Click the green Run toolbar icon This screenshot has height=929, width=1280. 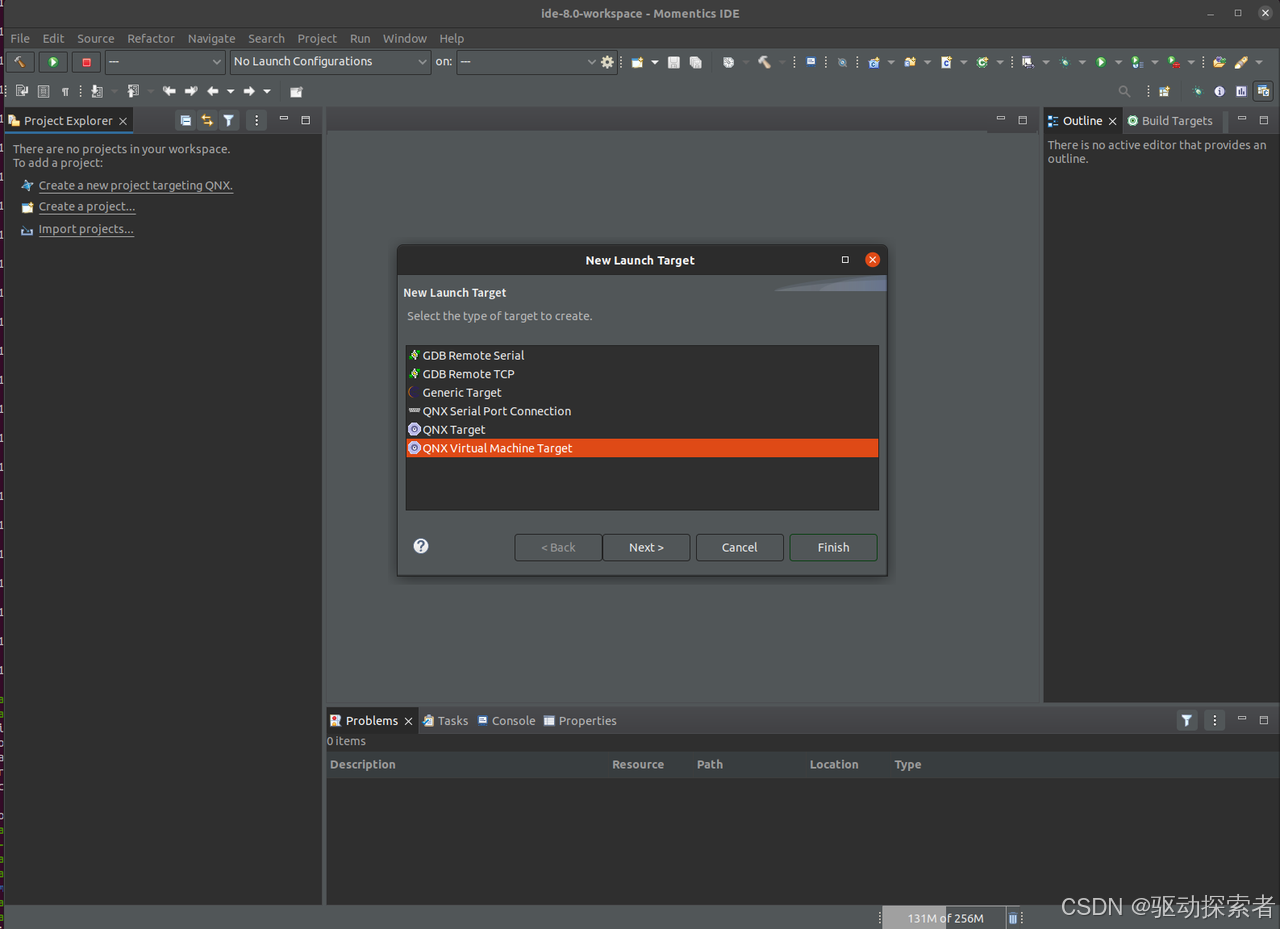point(1100,62)
